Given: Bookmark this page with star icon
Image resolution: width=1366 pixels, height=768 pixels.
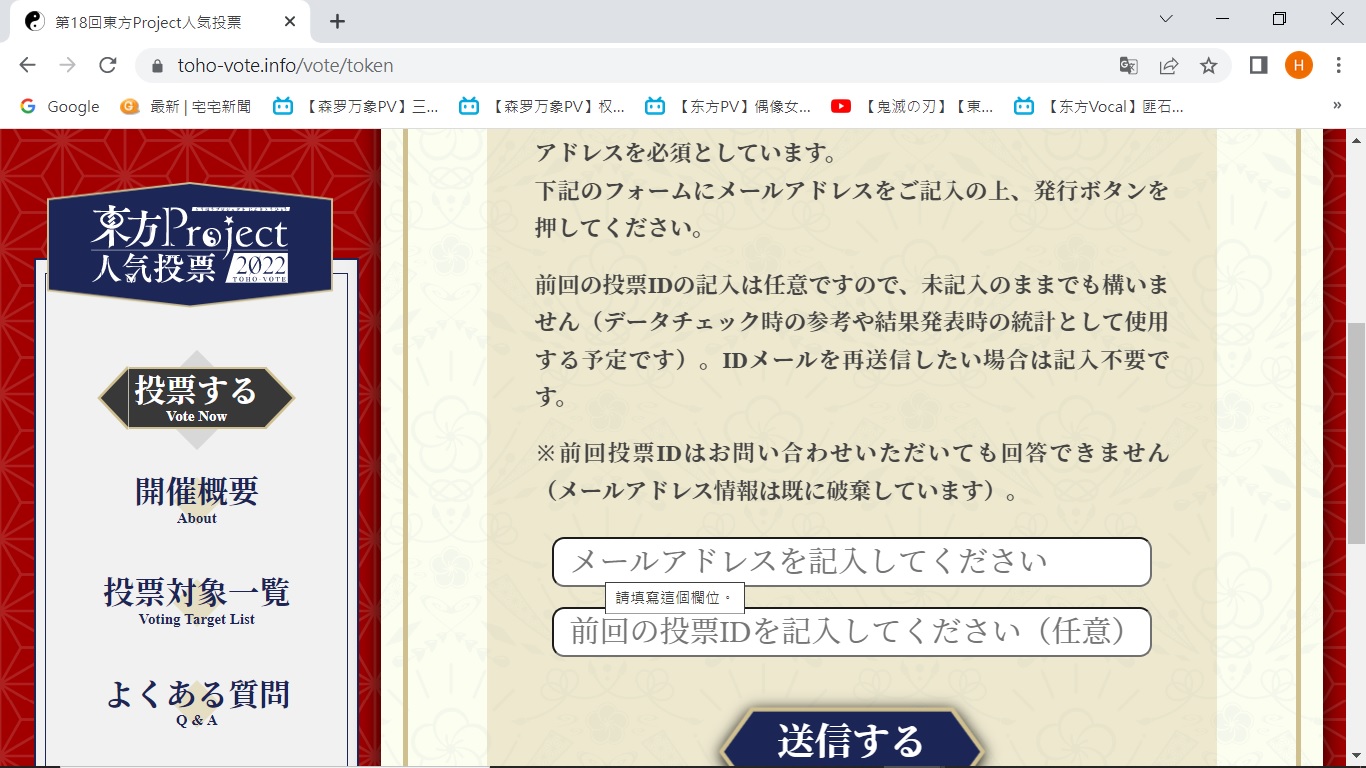Looking at the screenshot, I should (1208, 66).
